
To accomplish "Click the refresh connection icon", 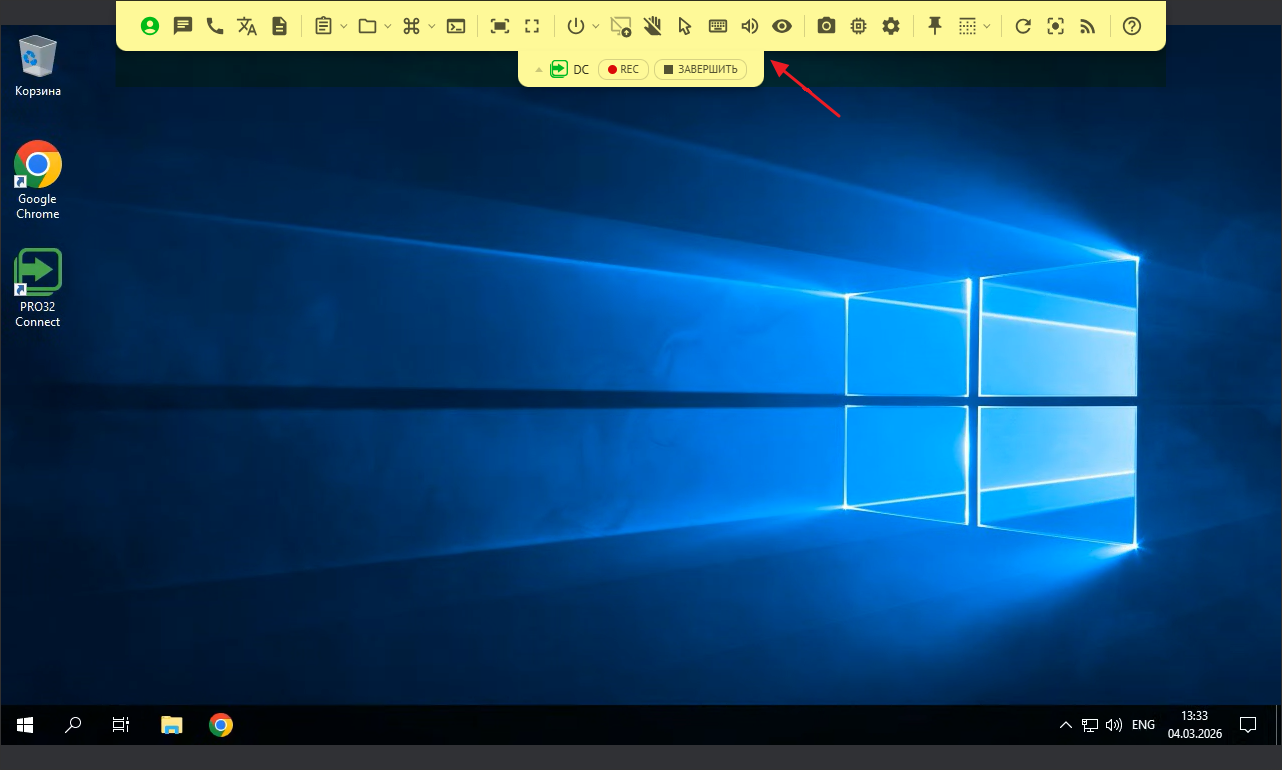I will 1022,26.
